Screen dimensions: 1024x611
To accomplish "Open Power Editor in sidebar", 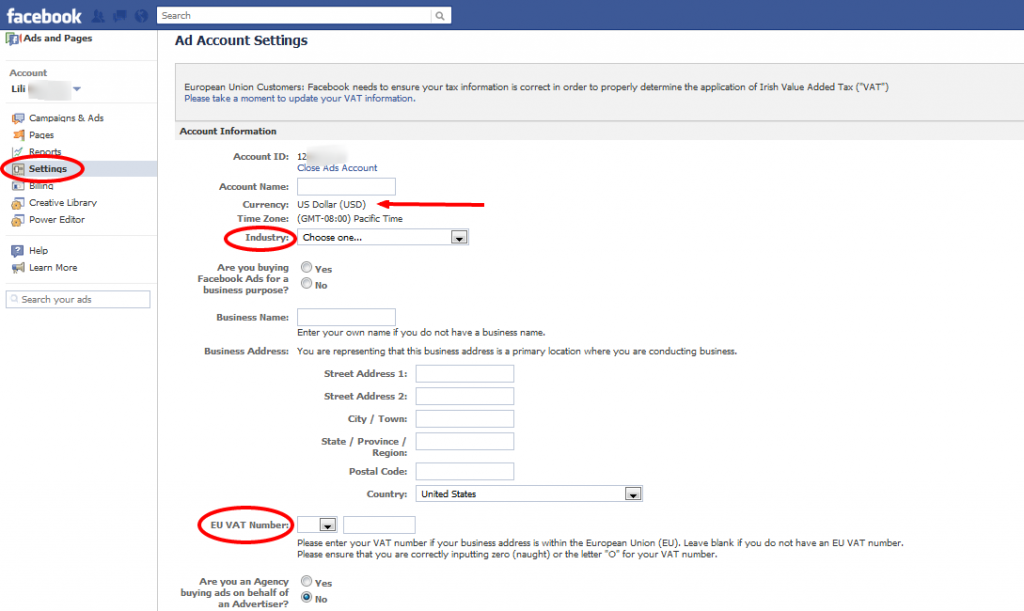I will (x=57, y=220).
